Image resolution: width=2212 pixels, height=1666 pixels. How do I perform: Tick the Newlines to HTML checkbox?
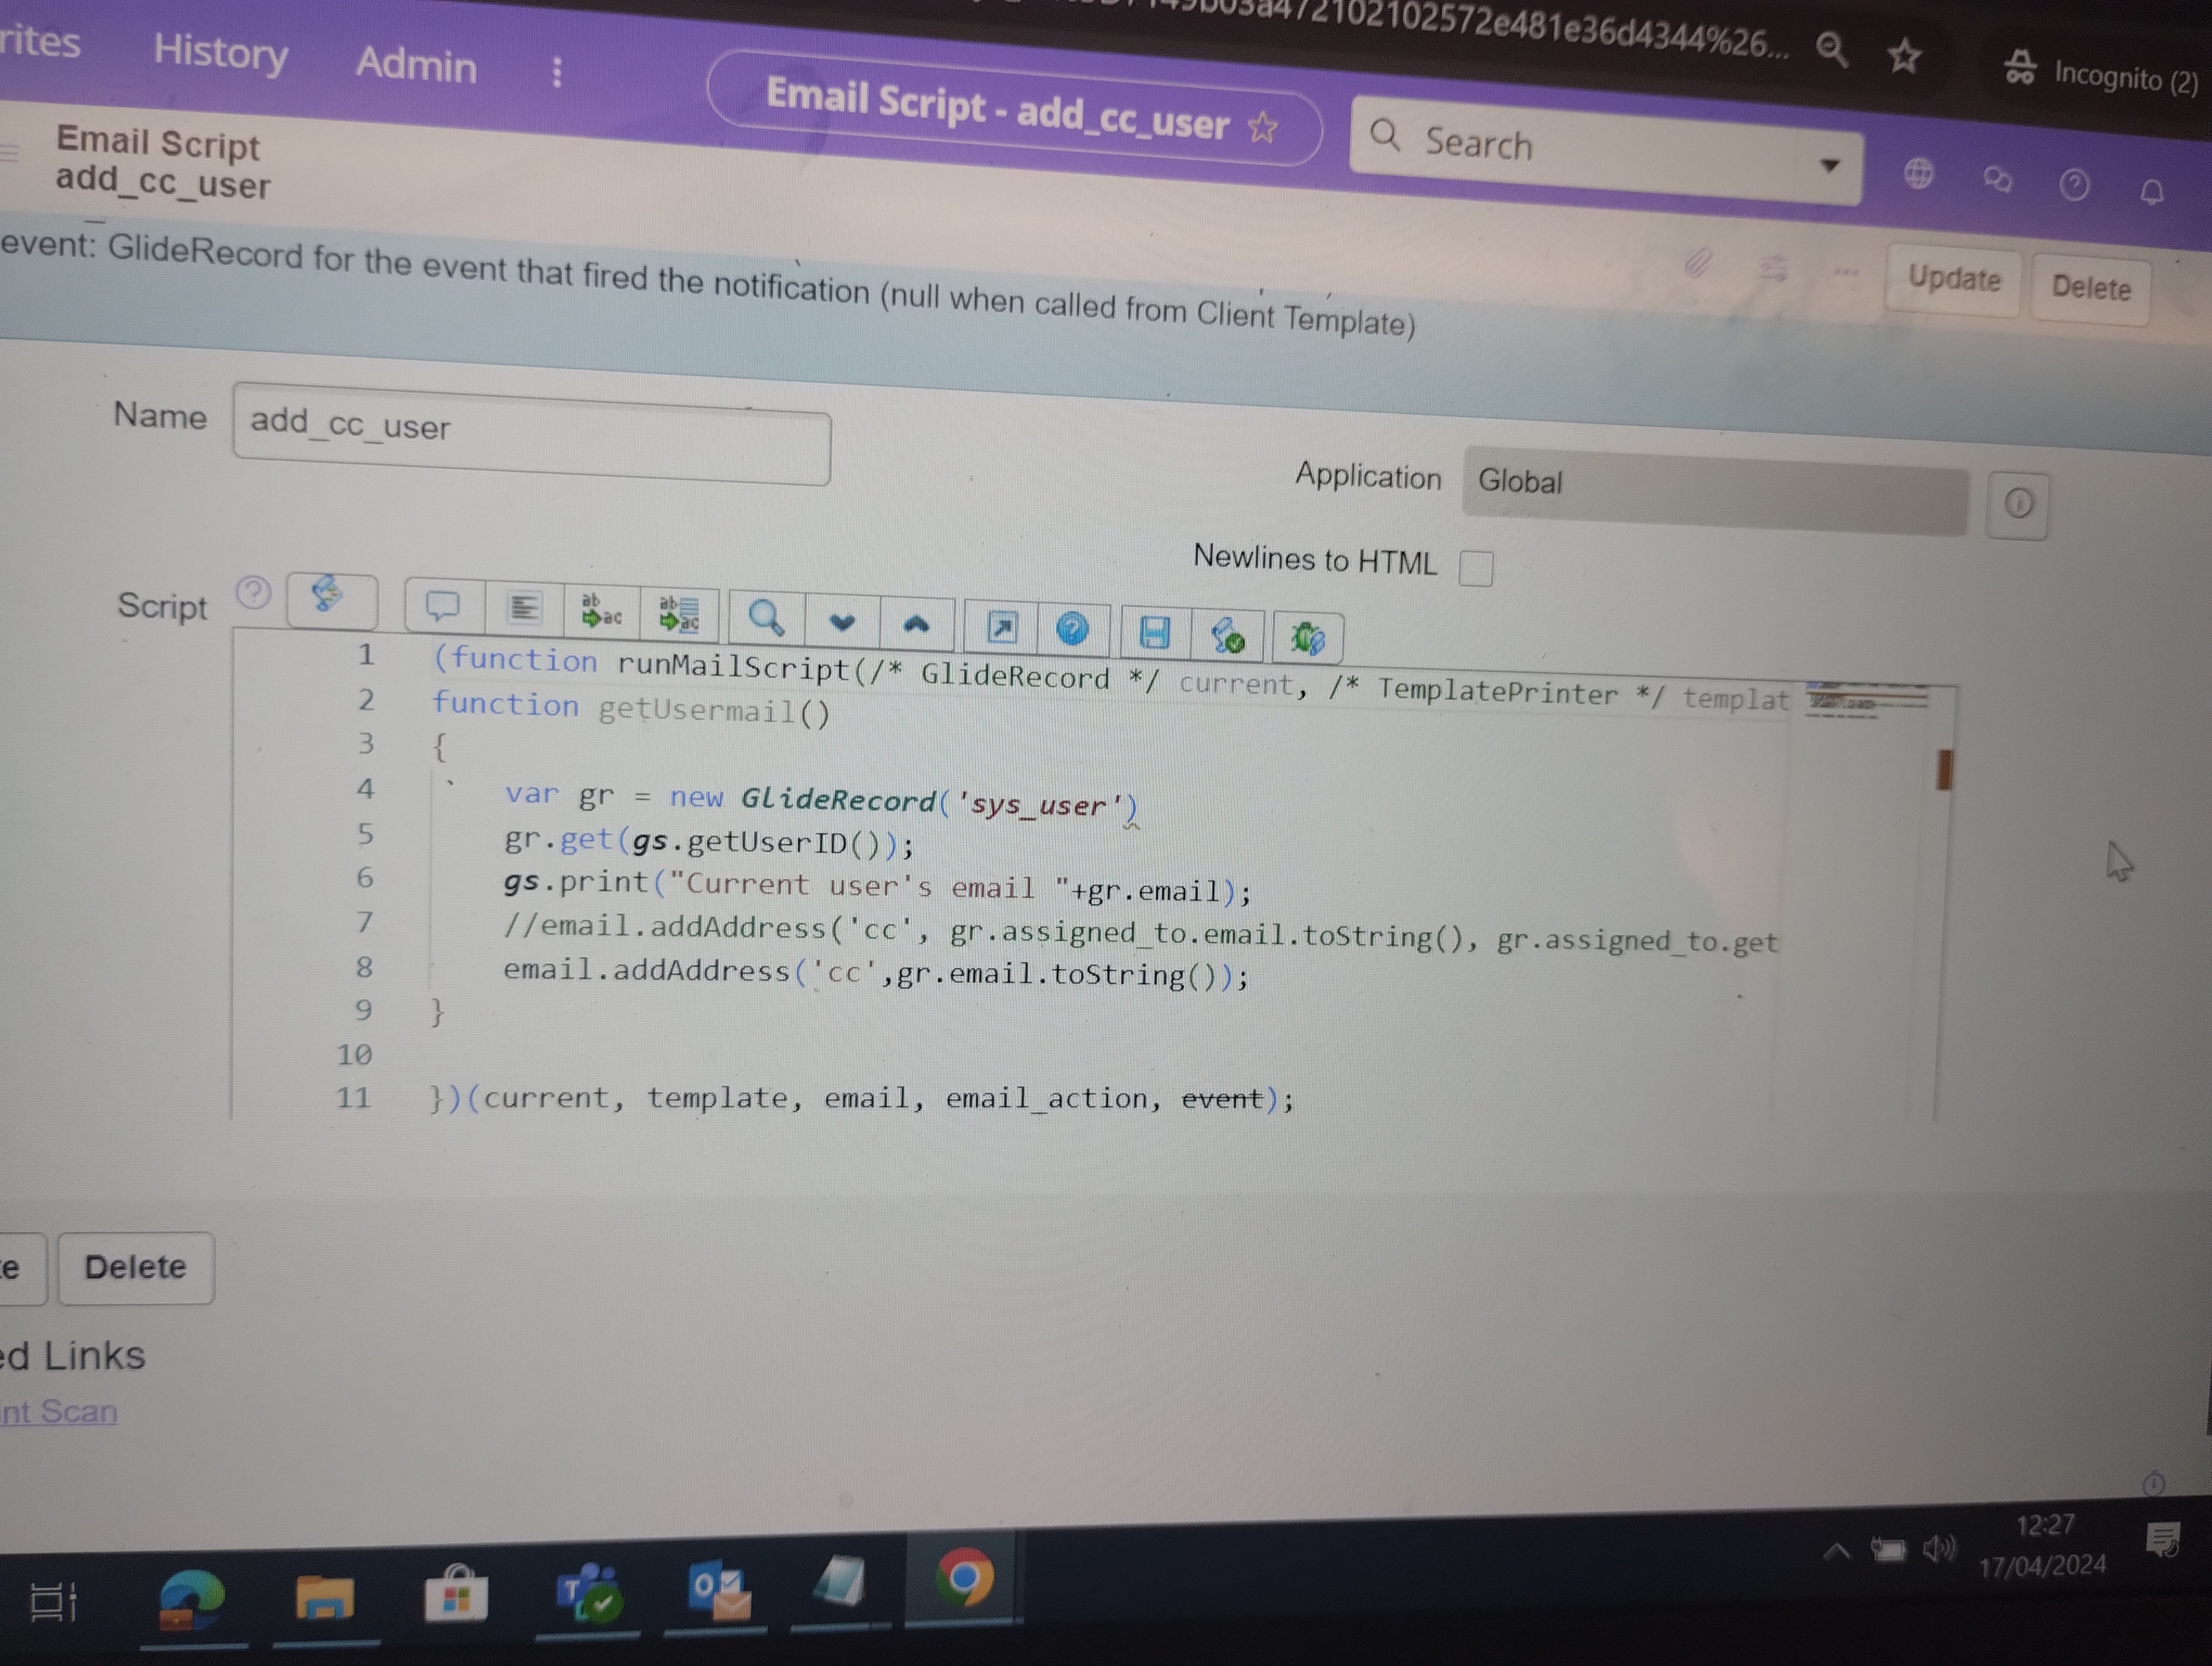click(1476, 568)
